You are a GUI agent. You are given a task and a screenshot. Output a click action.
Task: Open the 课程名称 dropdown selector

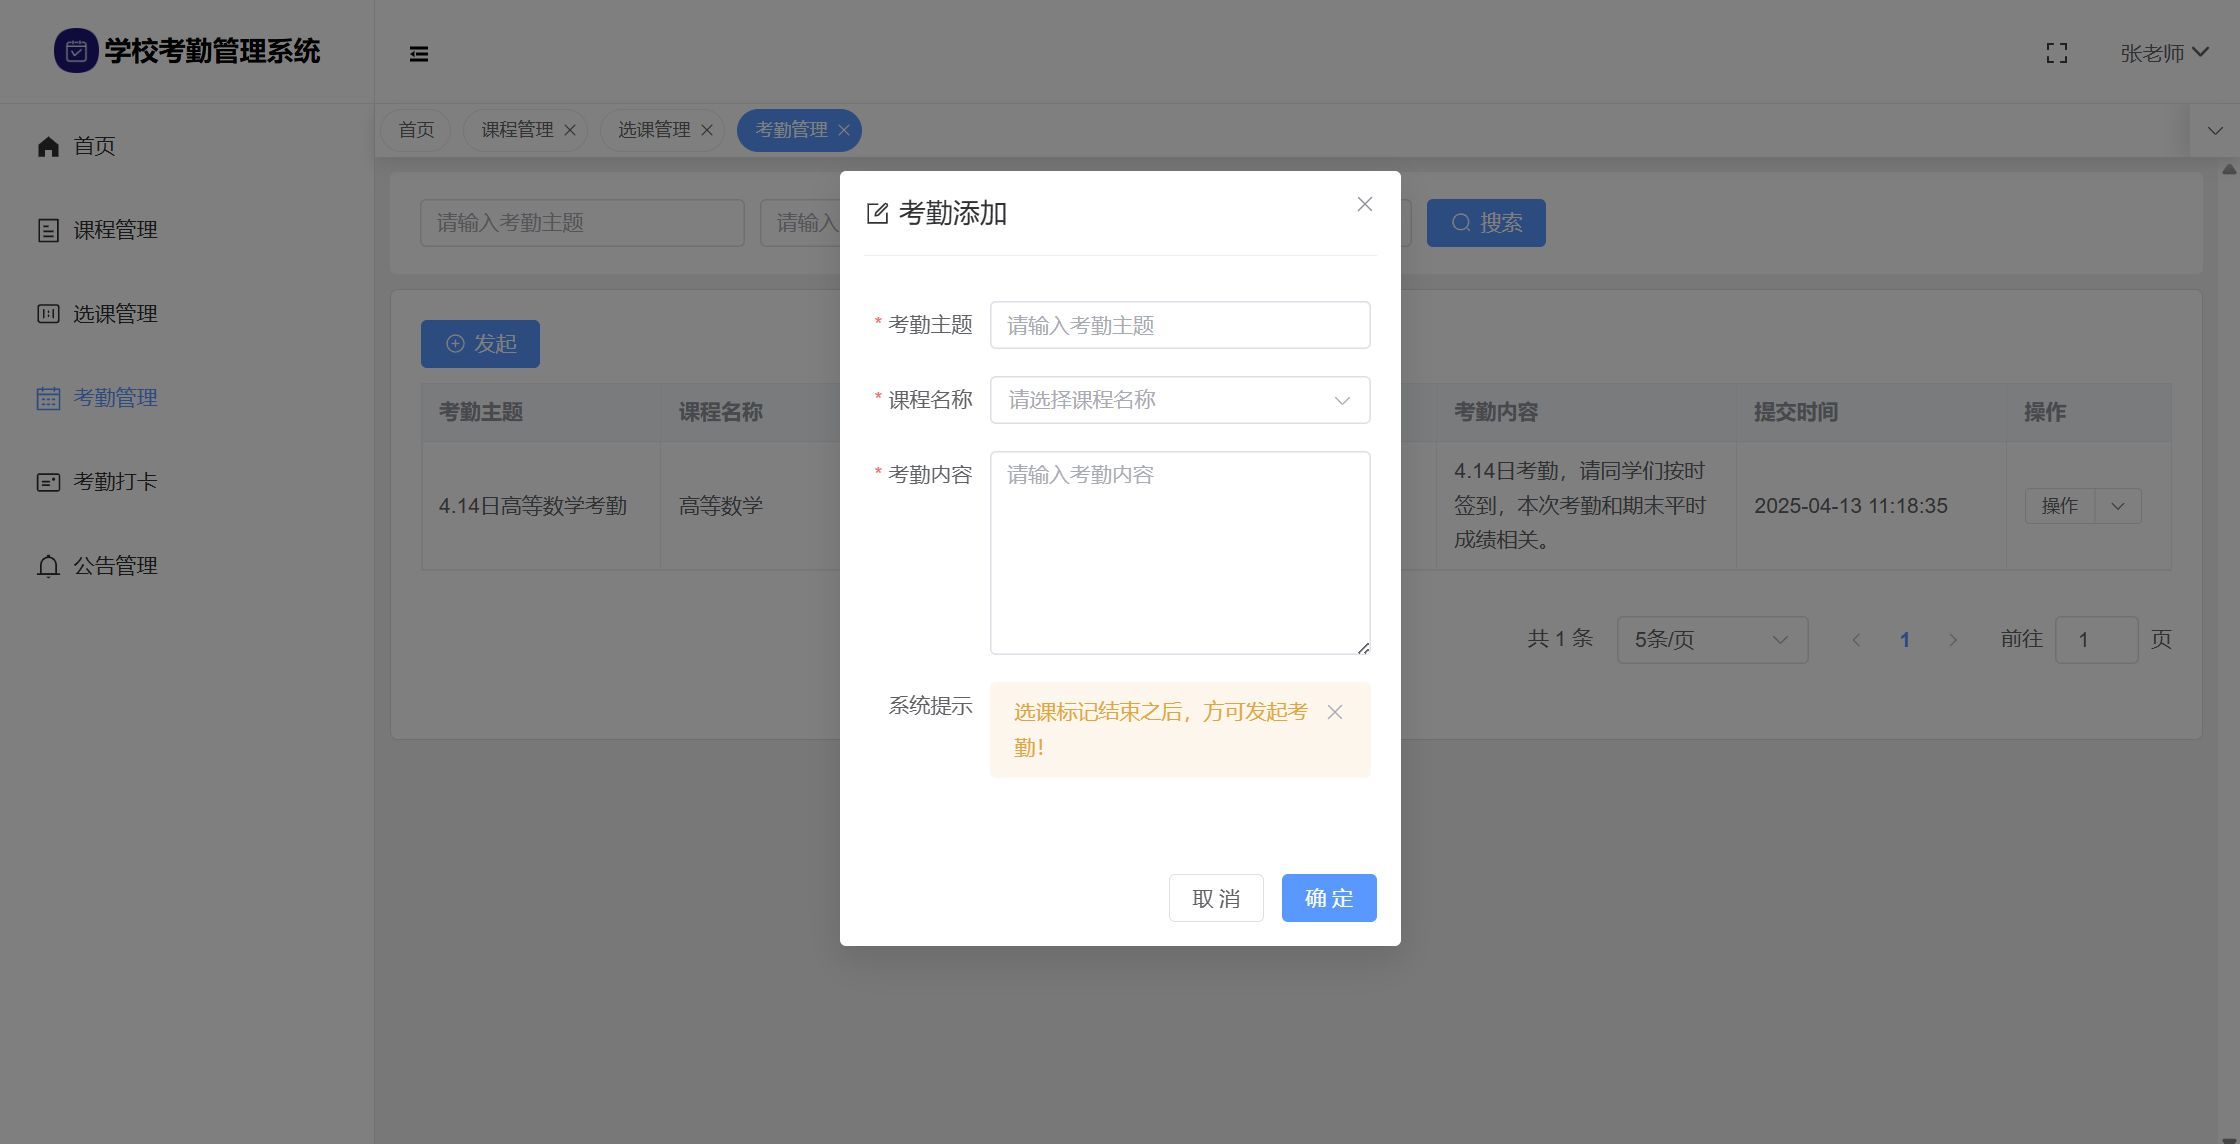coord(1179,400)
